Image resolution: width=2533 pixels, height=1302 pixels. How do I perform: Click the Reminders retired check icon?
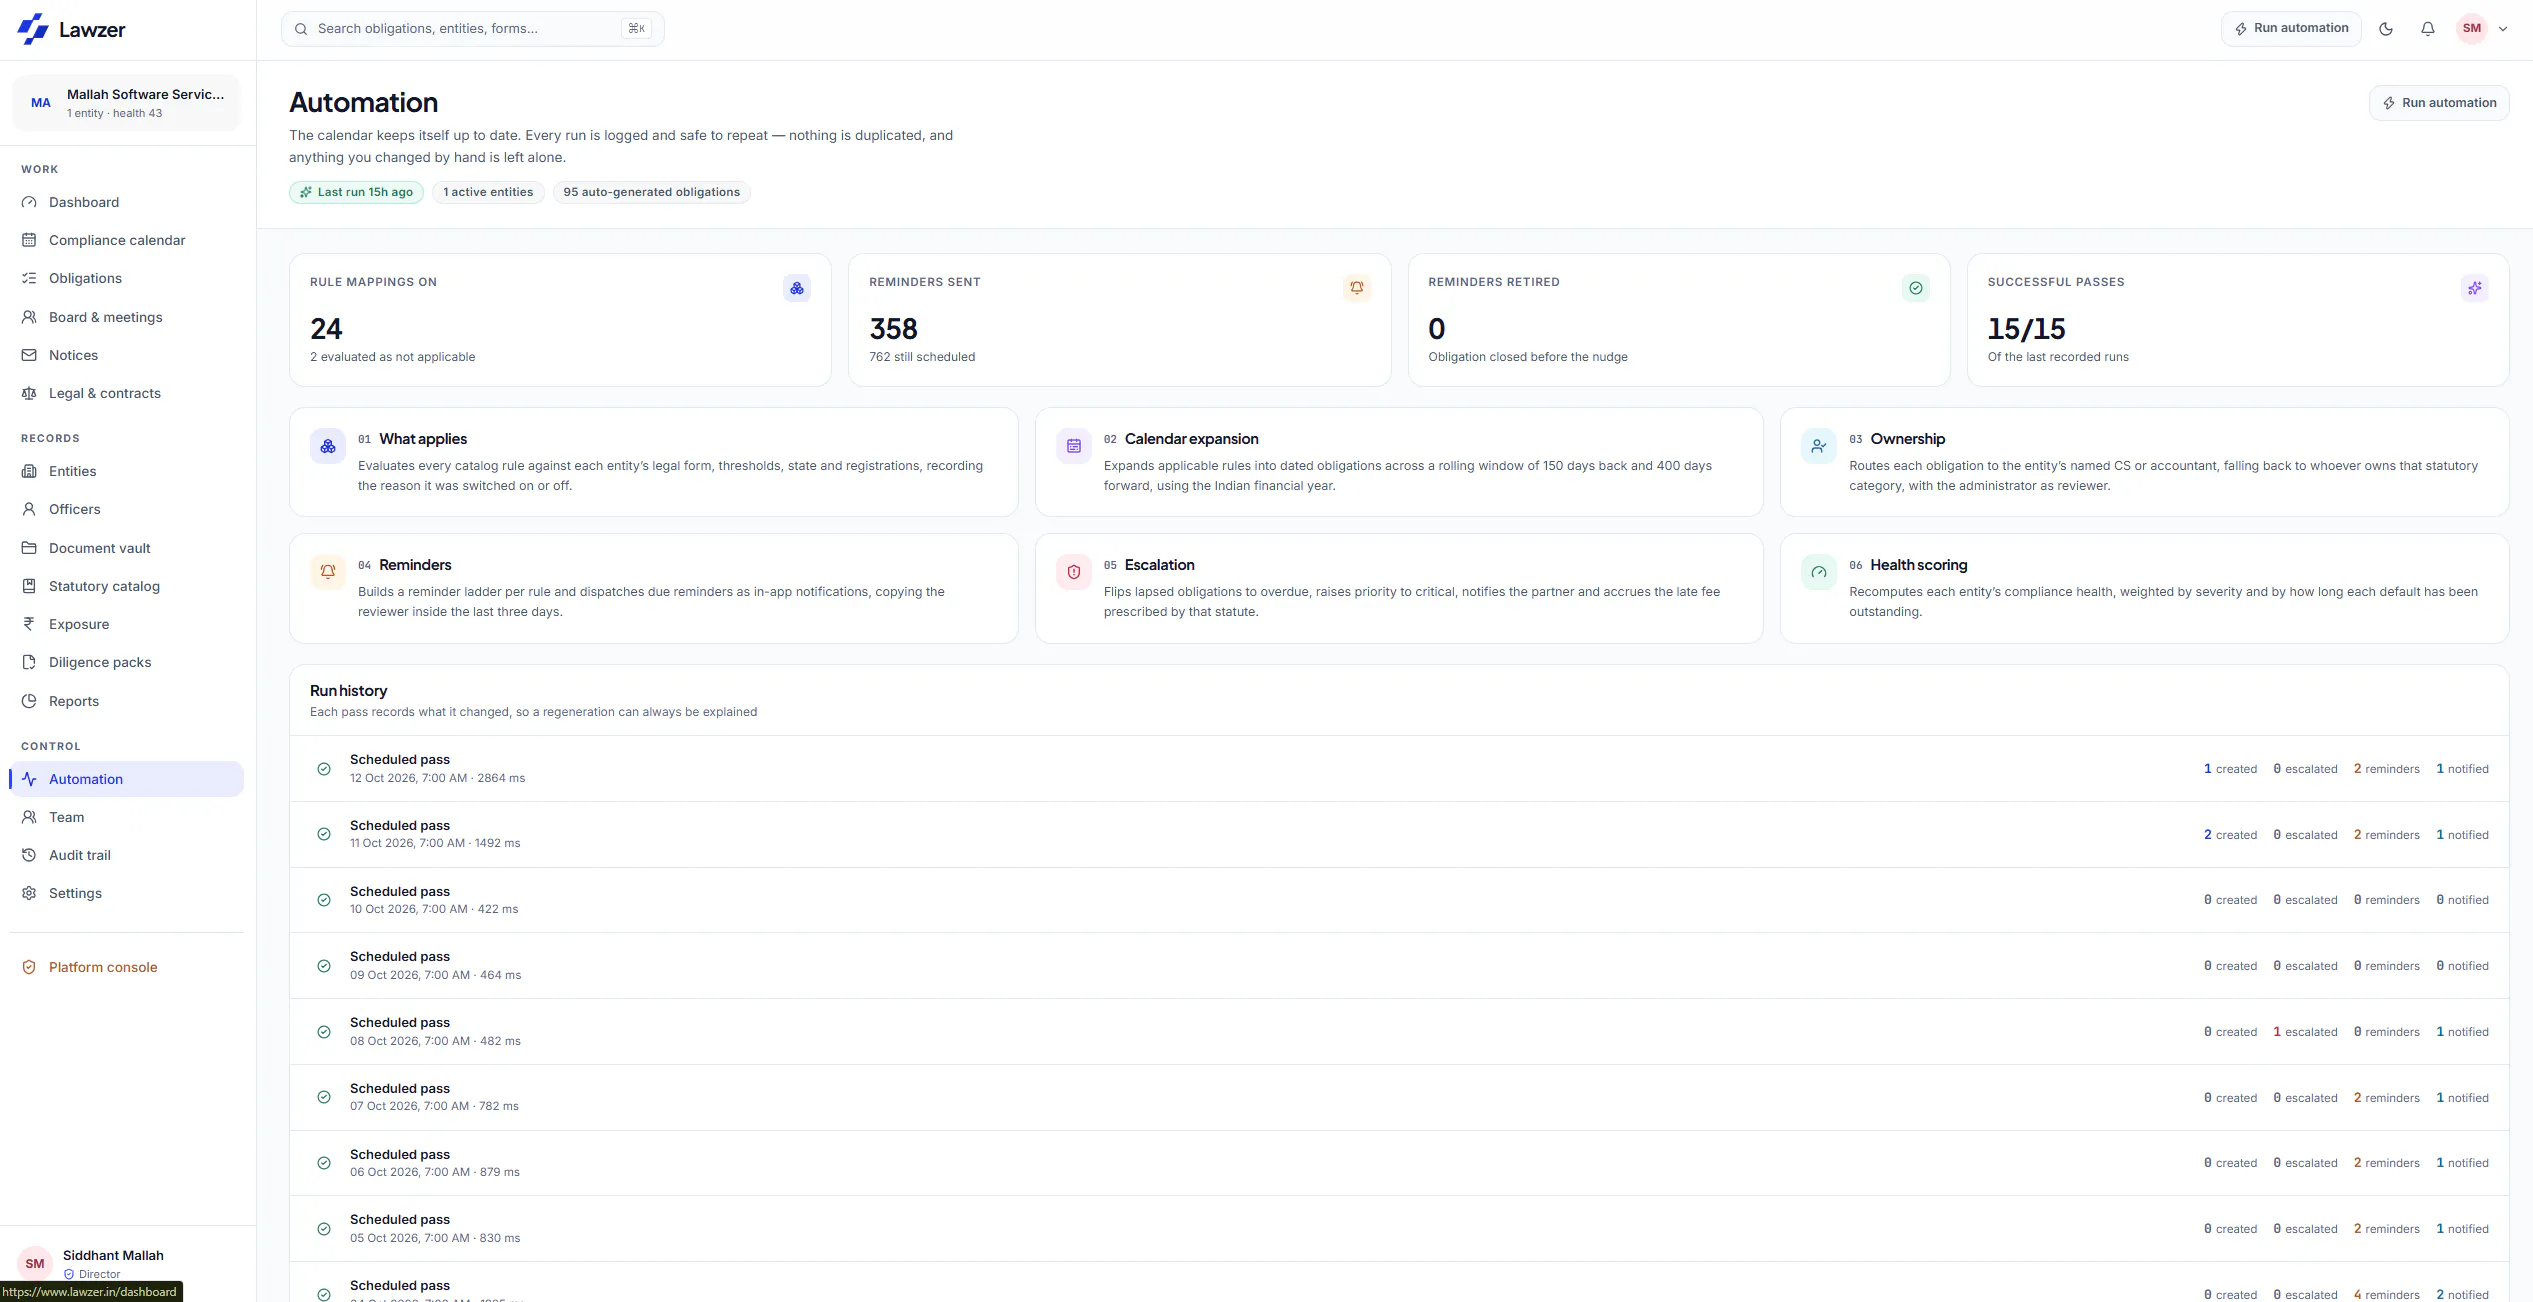pyautogui.click(x=1916, y=288)
